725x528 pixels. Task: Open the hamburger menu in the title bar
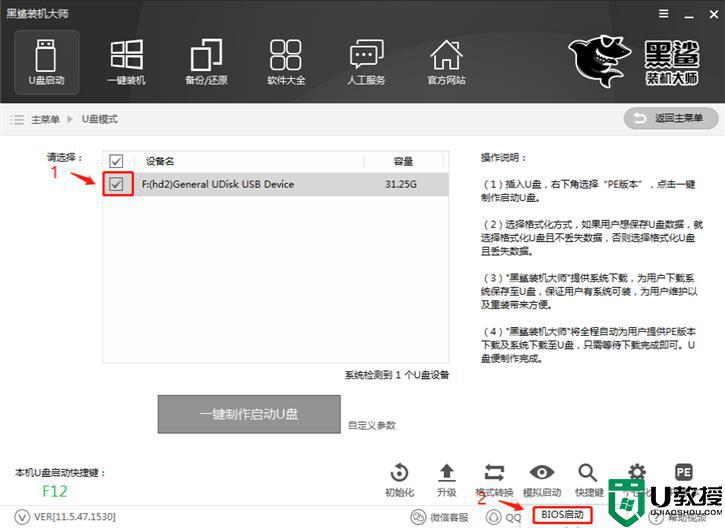664,14
